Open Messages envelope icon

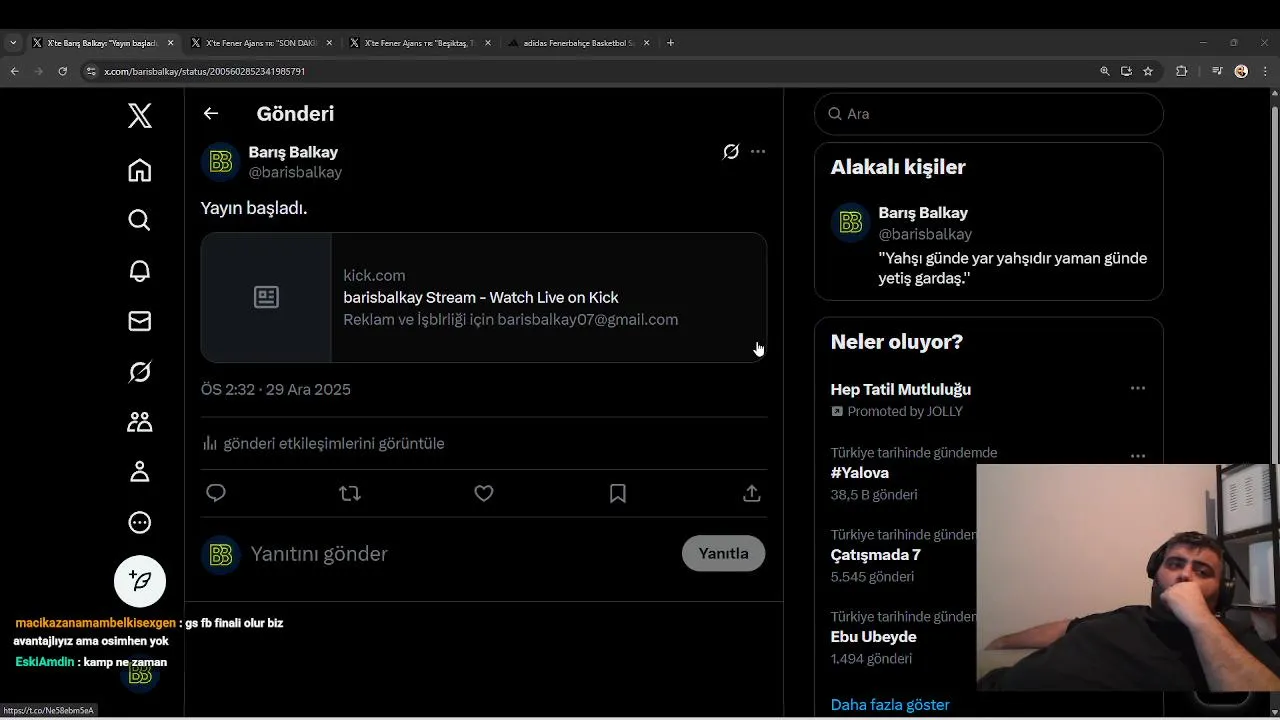(140, 321)
